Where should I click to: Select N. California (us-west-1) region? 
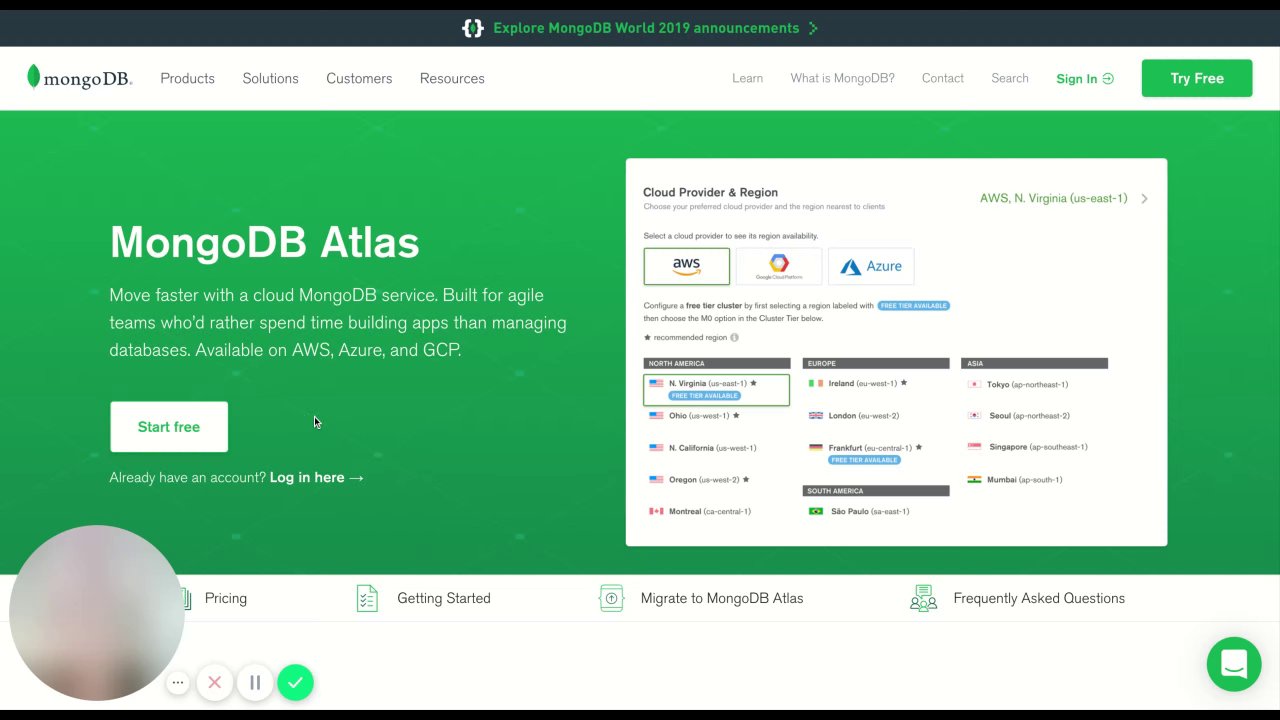tap(712, 448)
